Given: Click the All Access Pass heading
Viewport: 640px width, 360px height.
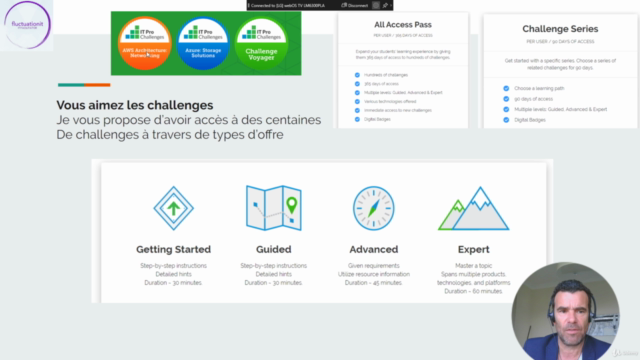Looking at the screenshot, I should coord(403,25).
